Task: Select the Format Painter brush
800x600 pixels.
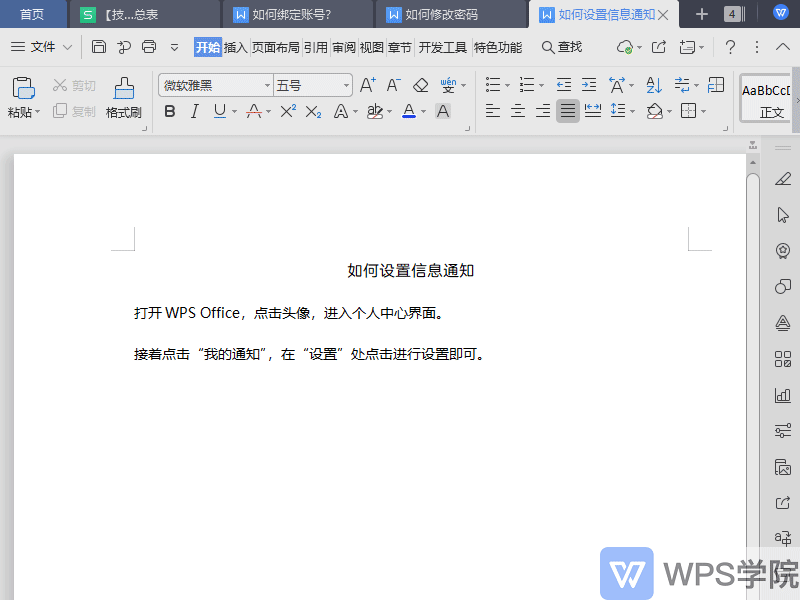Action: click(123, 88)
